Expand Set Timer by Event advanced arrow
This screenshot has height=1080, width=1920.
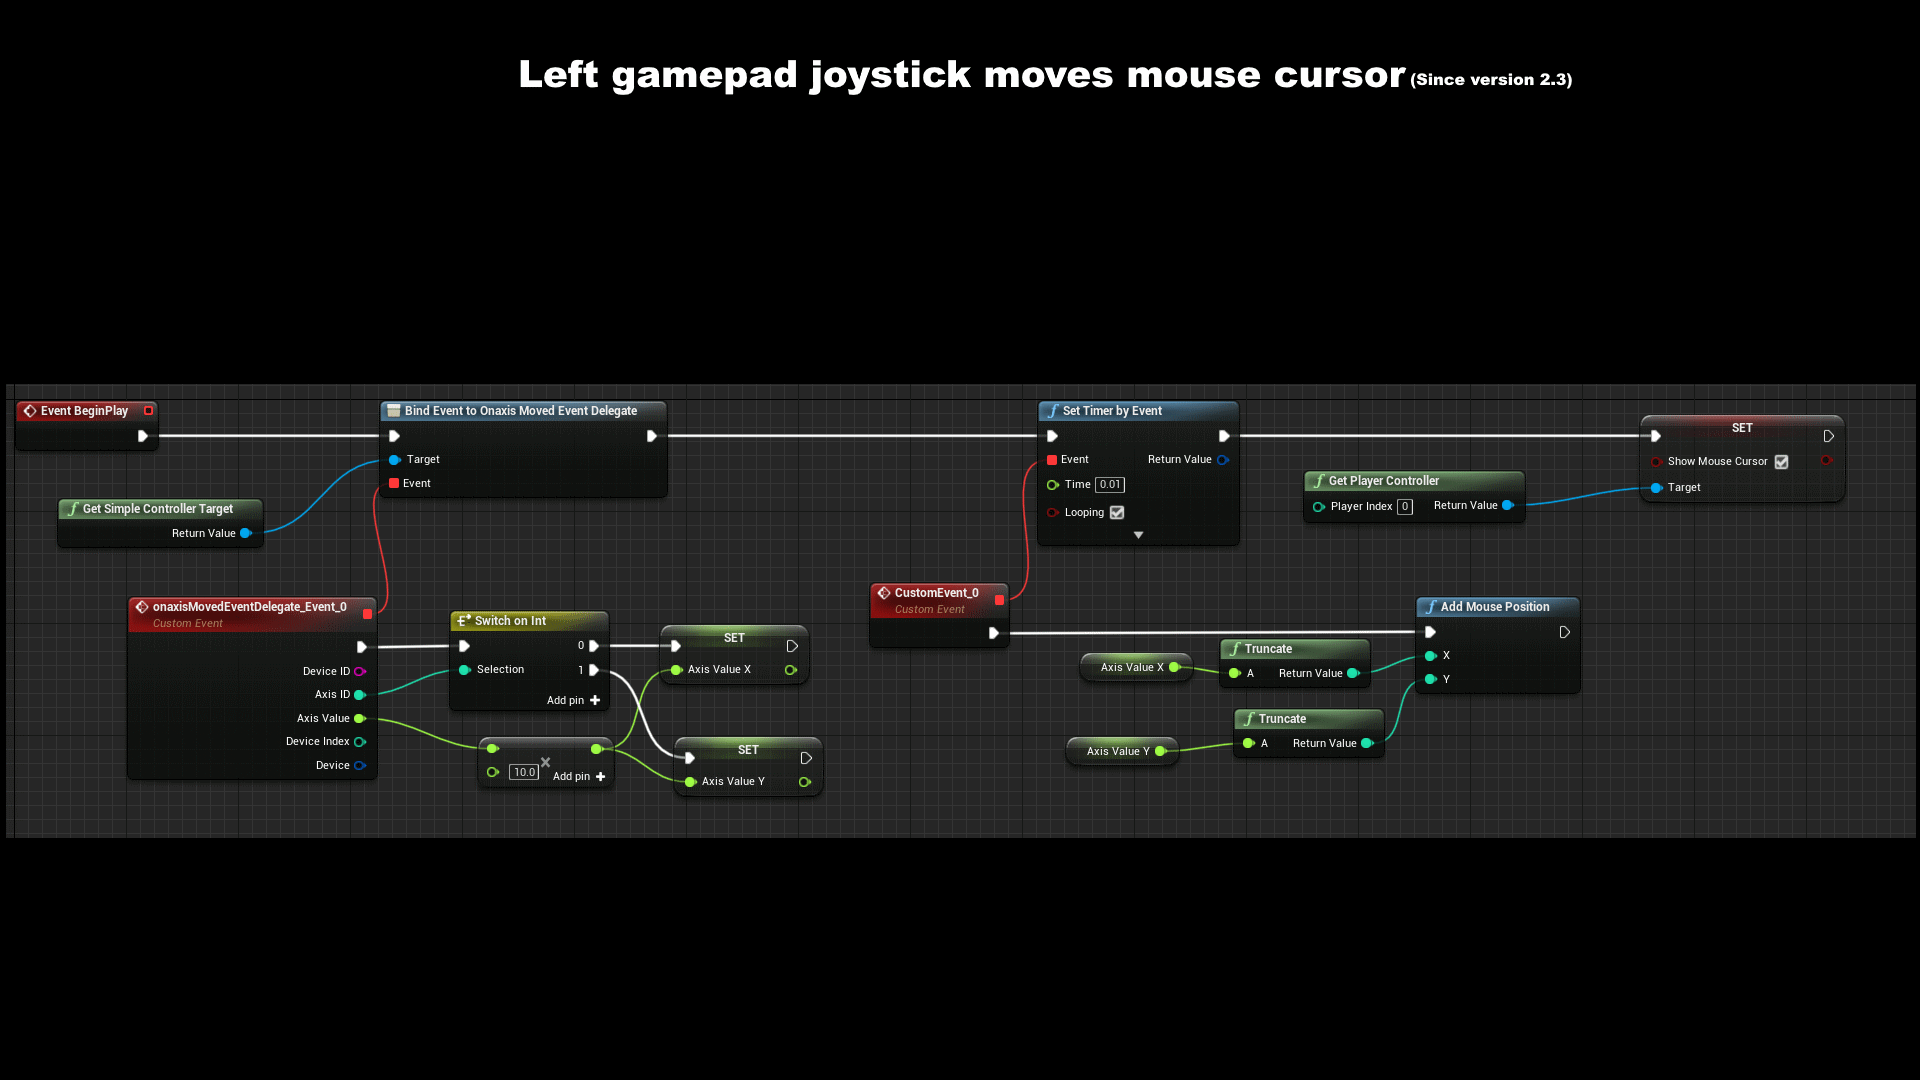[1138, 535]
